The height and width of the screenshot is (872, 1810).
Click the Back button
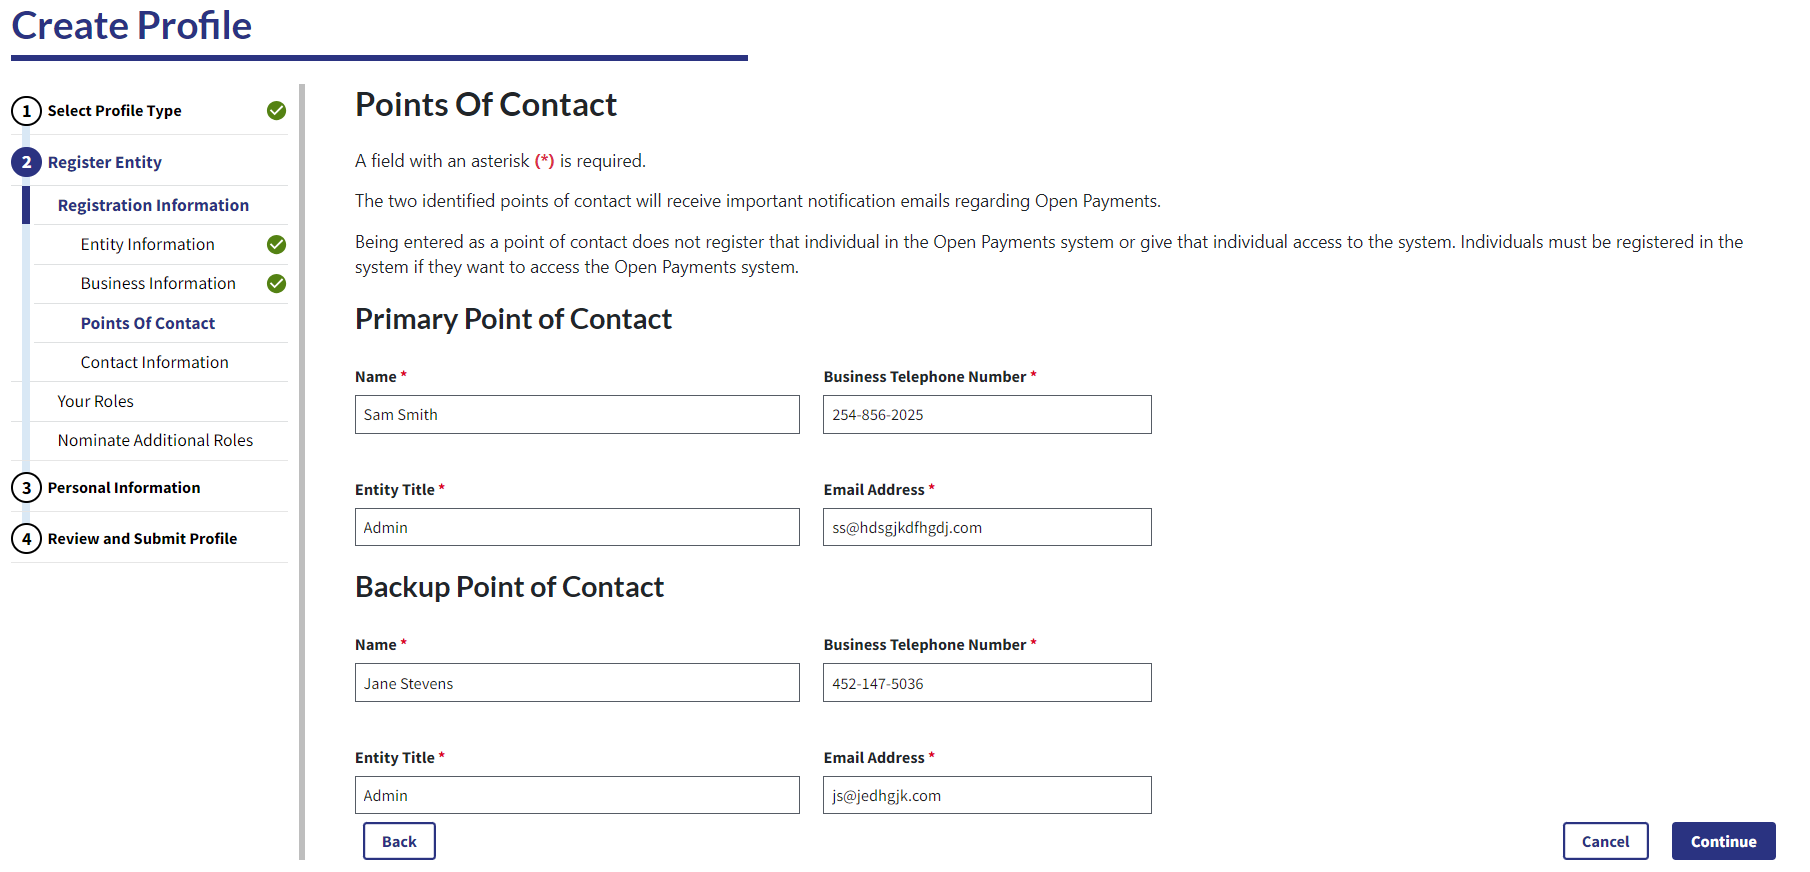click(399, 841)
